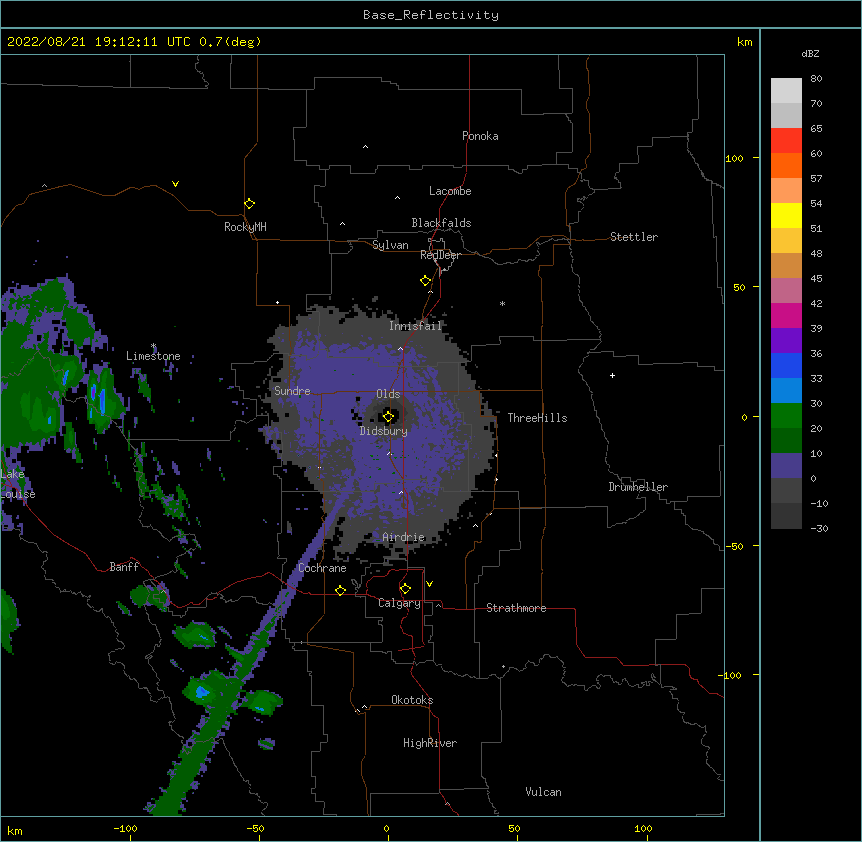Click the Didsbury city label
The height and width of the screenshot is (842, 862).
pyautogui.click(x=384, y=431)
